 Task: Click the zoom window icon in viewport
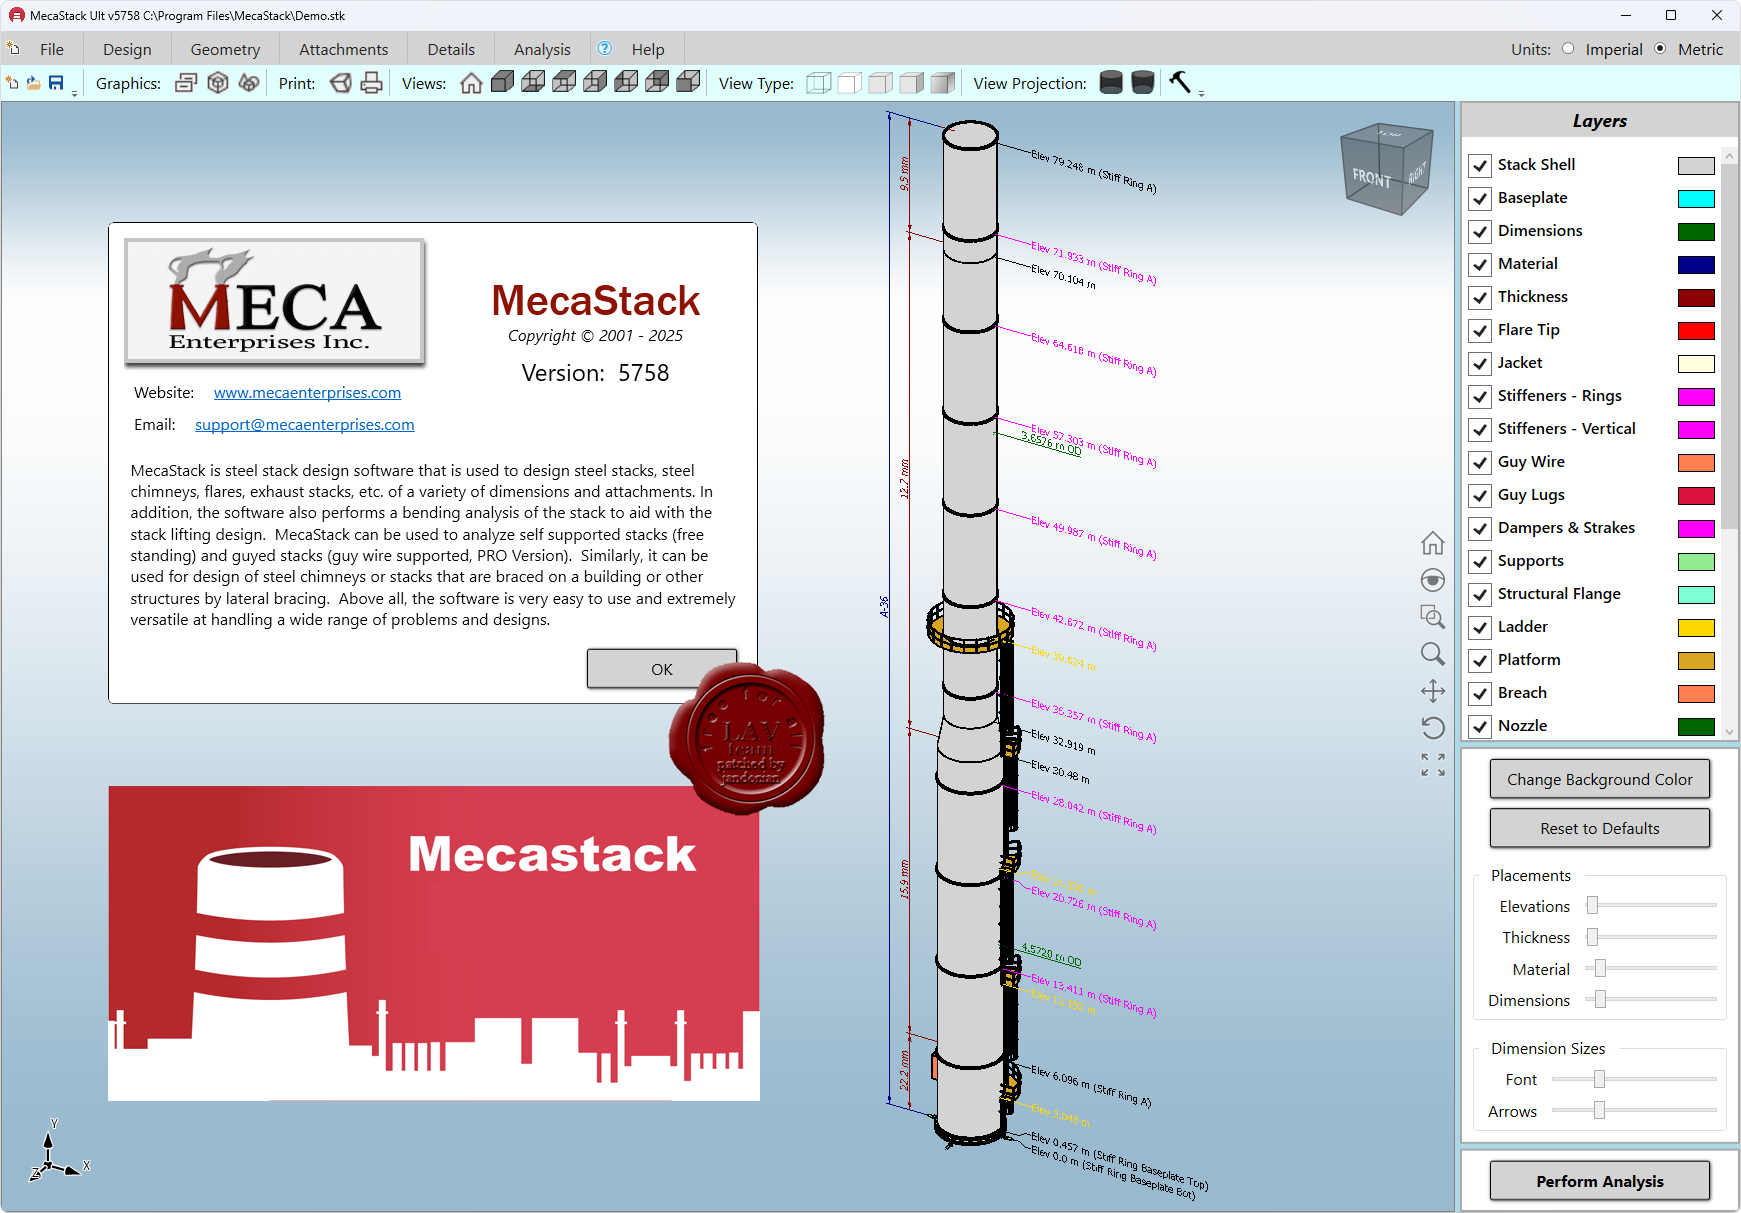click(1433, 617)
